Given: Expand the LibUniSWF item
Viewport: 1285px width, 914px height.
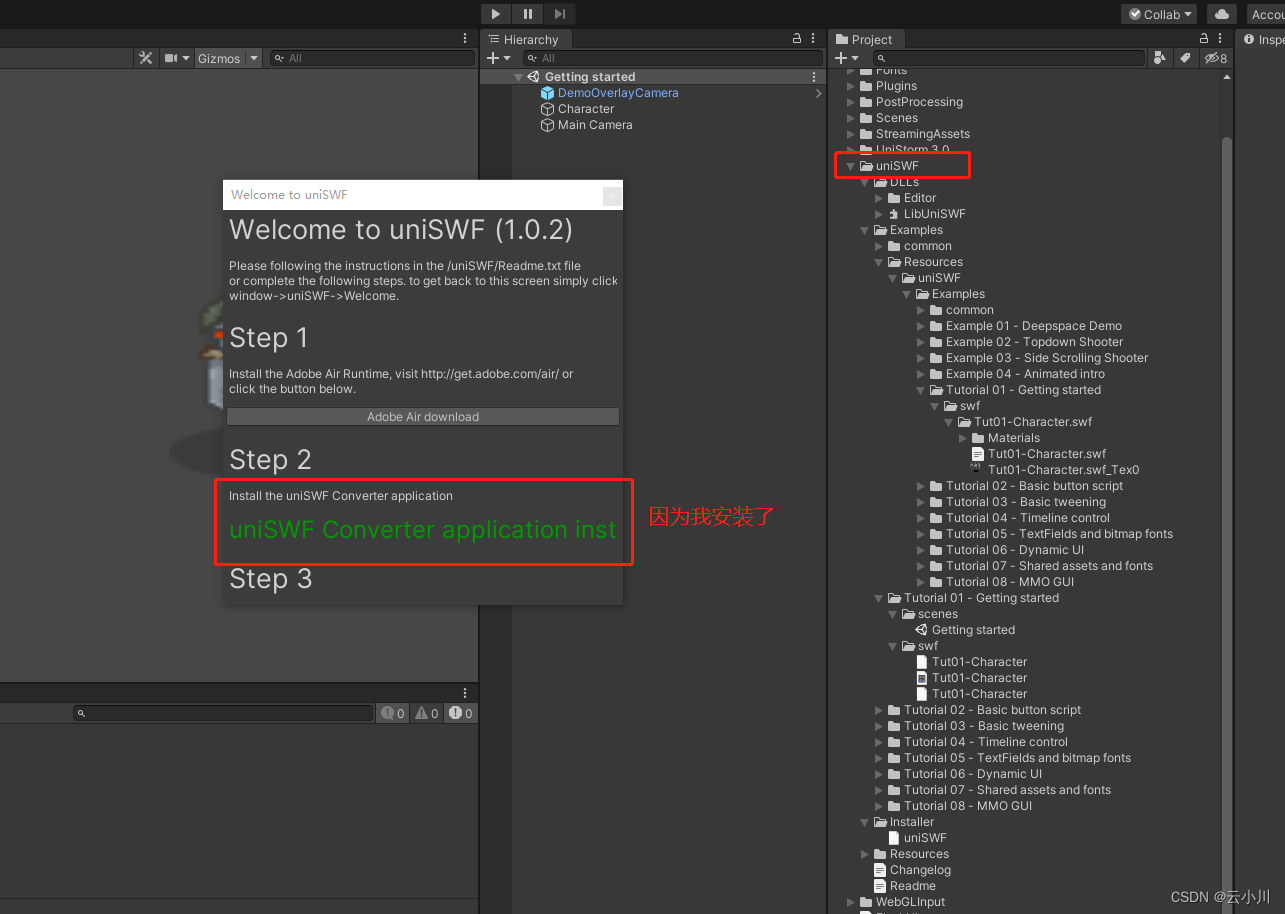Looking at the screenshot, I should (879, 214).
